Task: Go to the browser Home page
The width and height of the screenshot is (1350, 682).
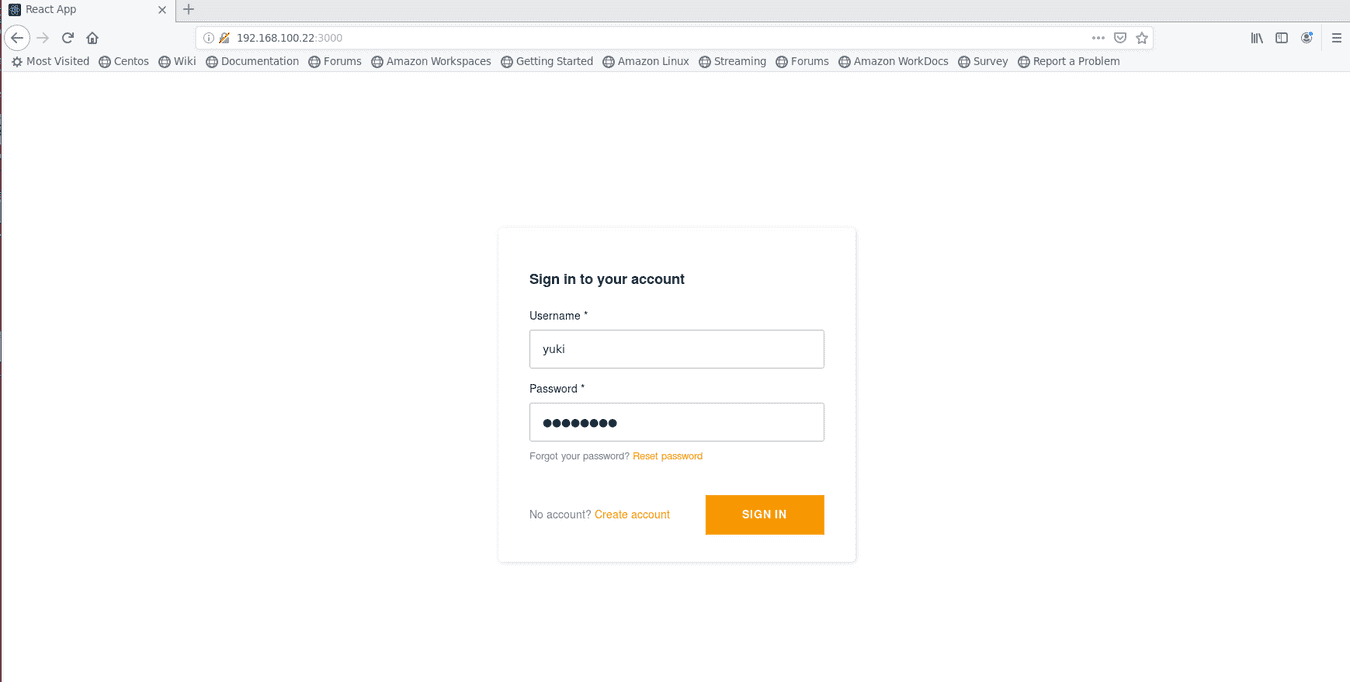Action: (92, 38)
